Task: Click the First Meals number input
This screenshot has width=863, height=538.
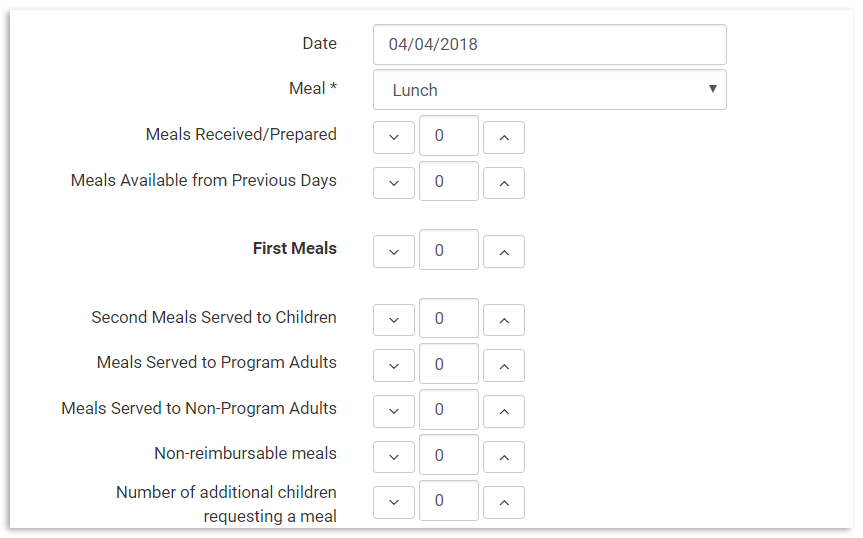Action: [x=448, y=251]
